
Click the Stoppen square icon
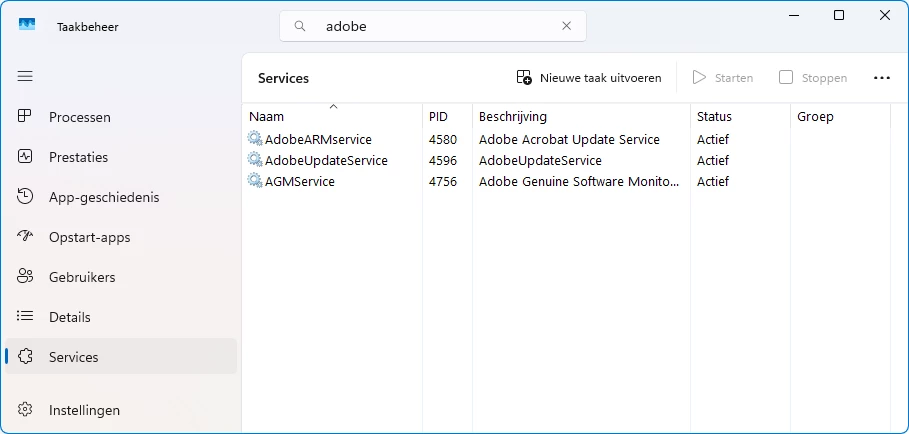pos(786,78)
